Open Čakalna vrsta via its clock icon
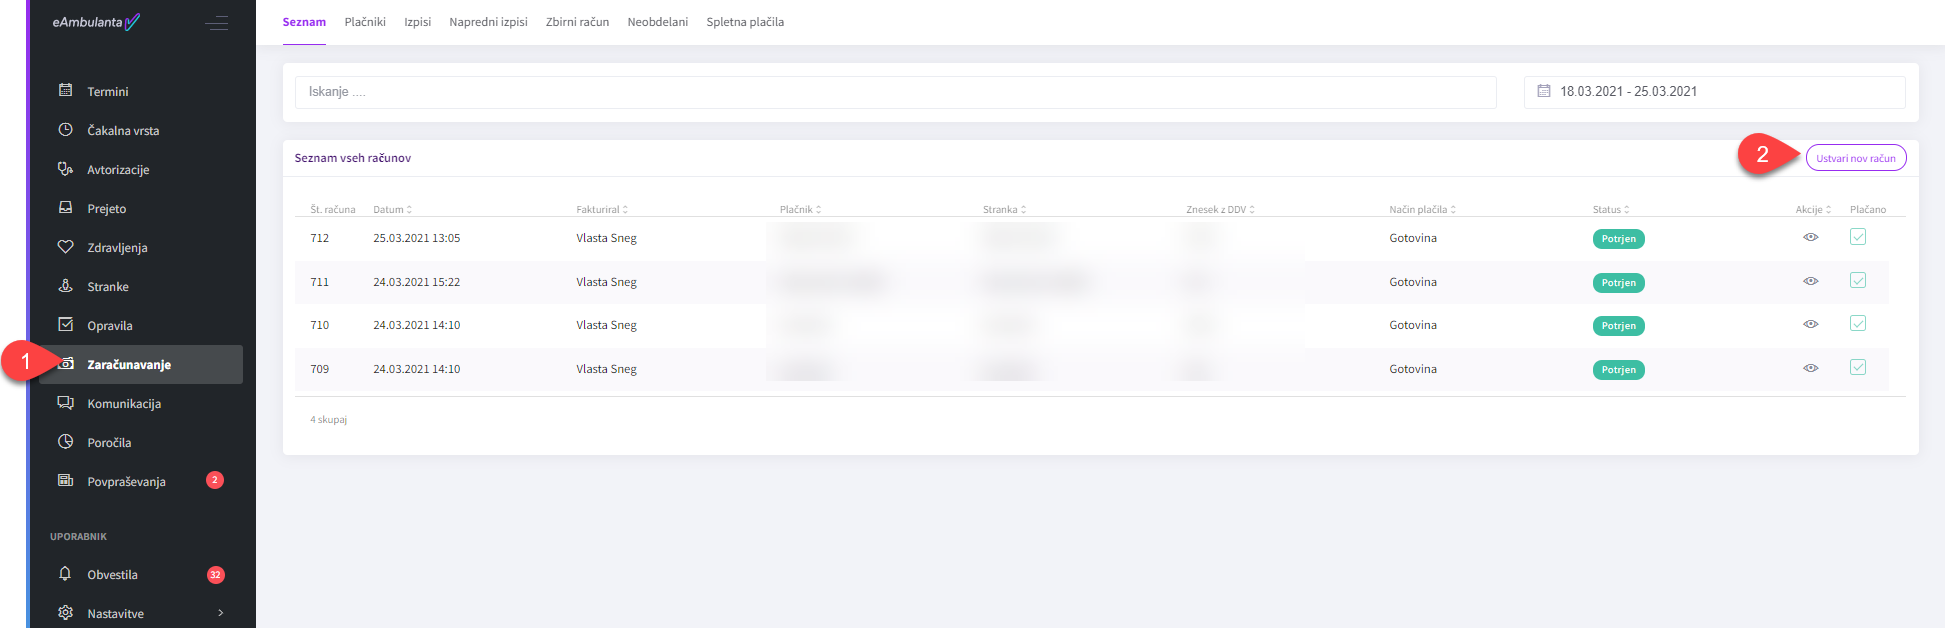Viewport: 1945px width, 628px height. pyautogui.click(x=66, y=130)
